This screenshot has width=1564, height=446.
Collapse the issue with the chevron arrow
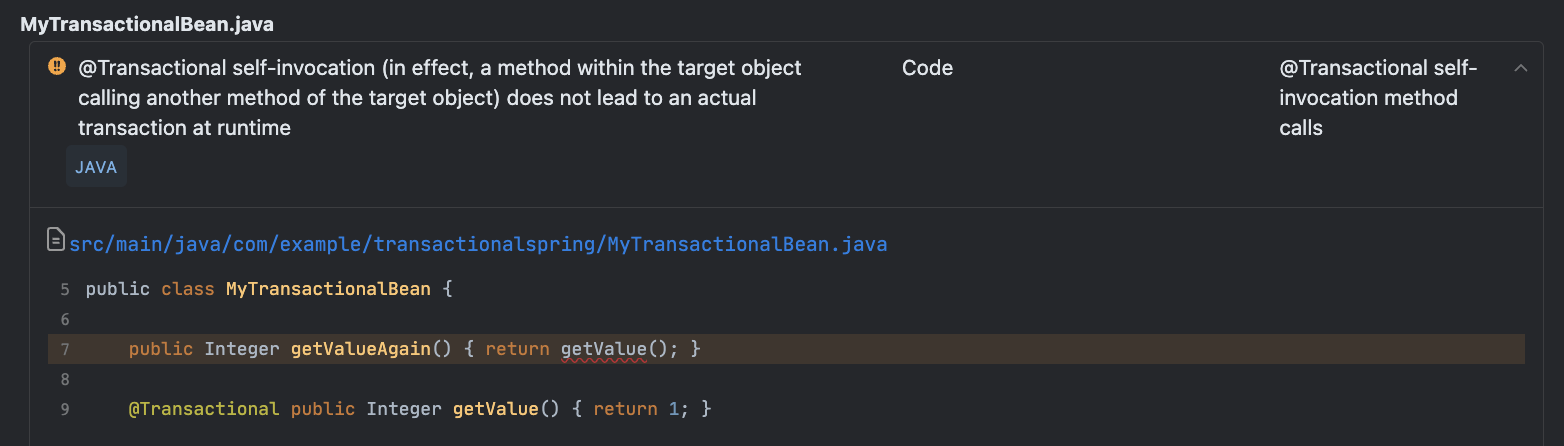pyautogui.click(x=1521, y=68)
